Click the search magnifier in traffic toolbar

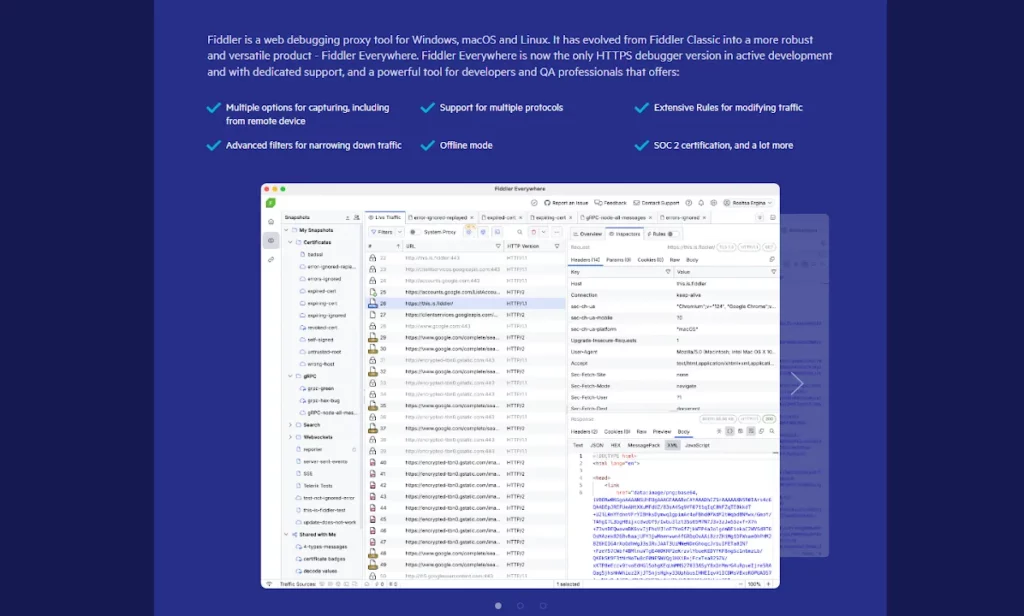coord(520,232)
